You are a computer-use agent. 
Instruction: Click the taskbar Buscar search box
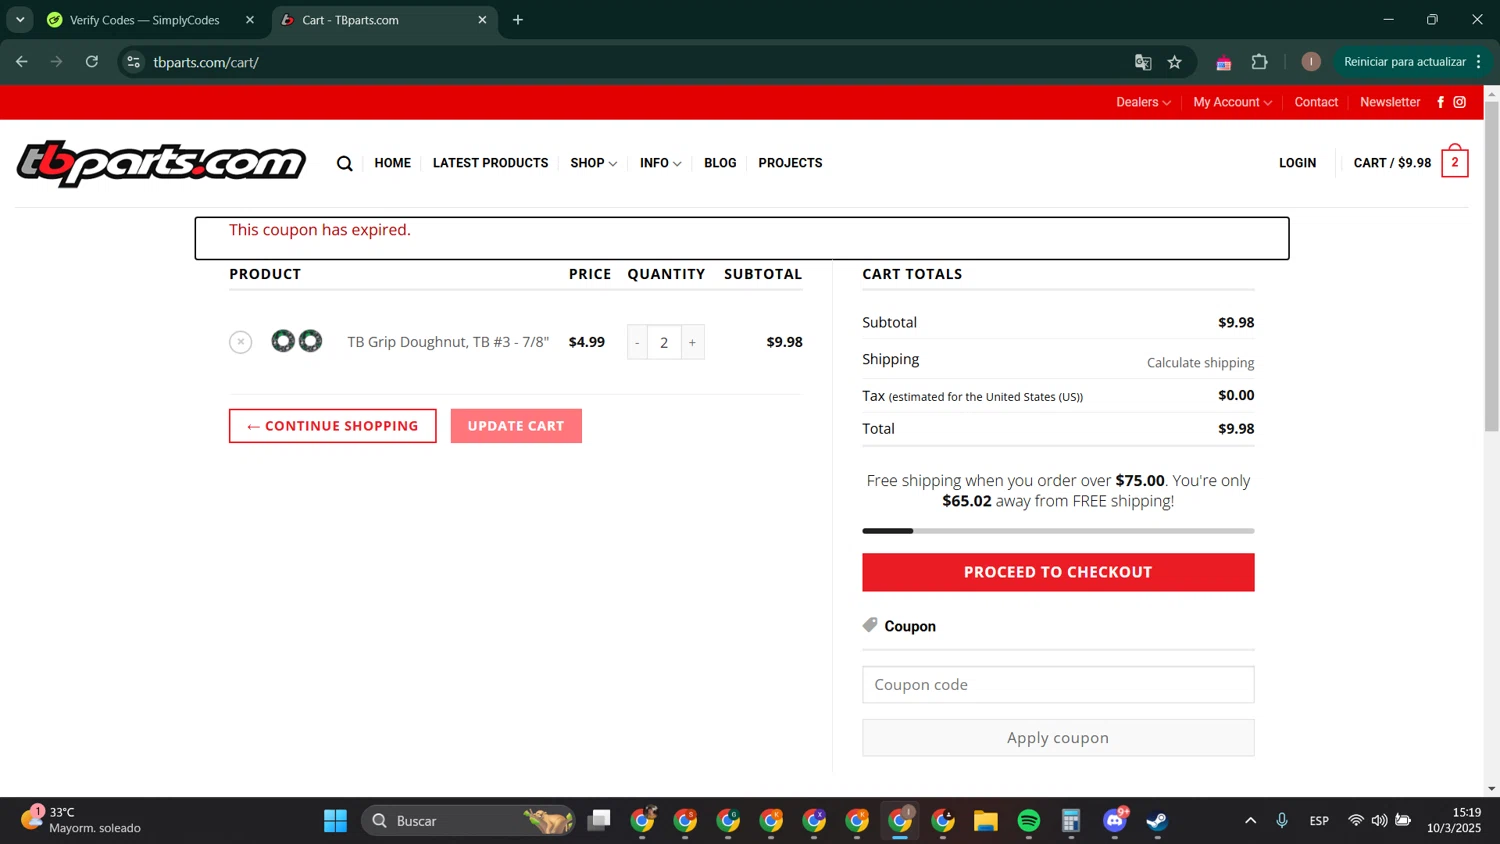[x=468, y=821]
